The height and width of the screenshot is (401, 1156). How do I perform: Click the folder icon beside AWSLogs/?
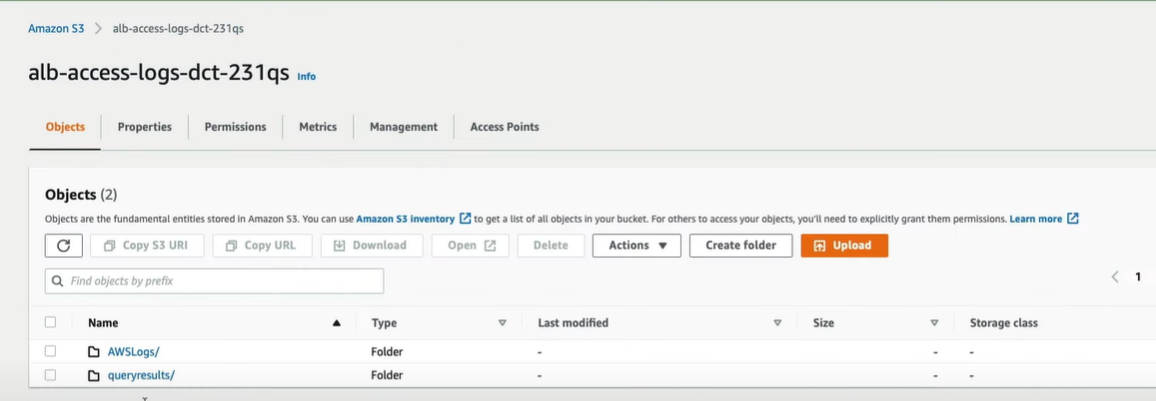94,352
